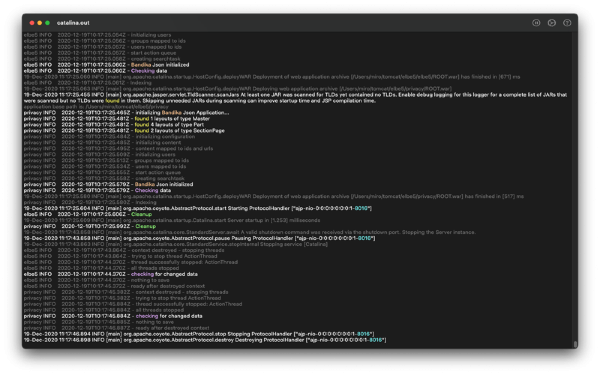Click the TldScanner.scanJars log line
This screenshot has width=600, height=375.
295,98
